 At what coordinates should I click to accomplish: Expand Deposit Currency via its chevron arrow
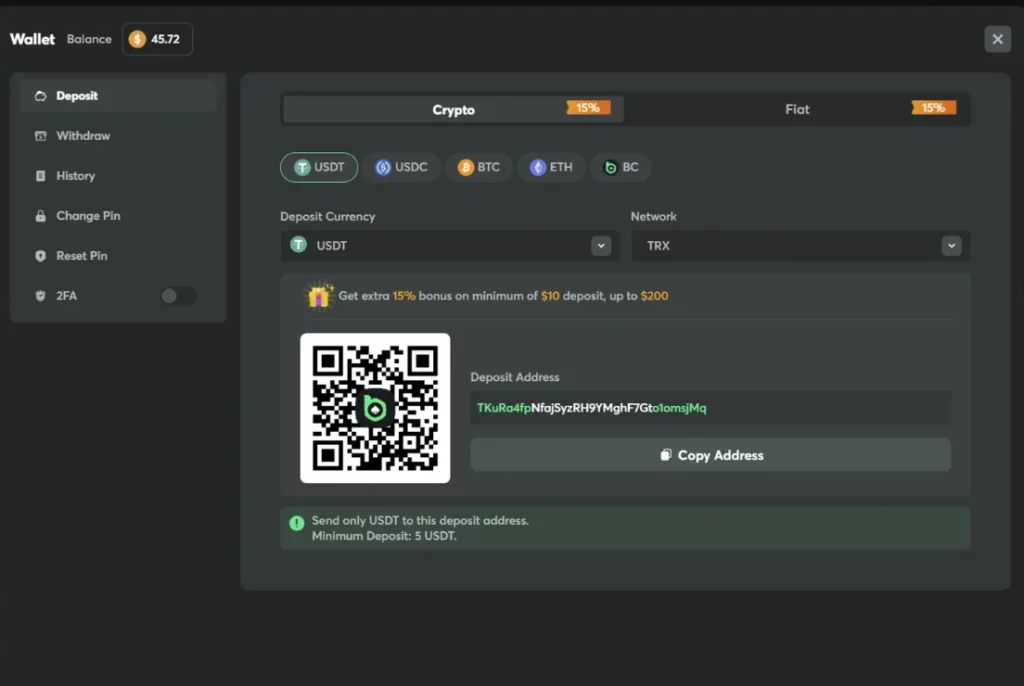click(x=601, y=246)
